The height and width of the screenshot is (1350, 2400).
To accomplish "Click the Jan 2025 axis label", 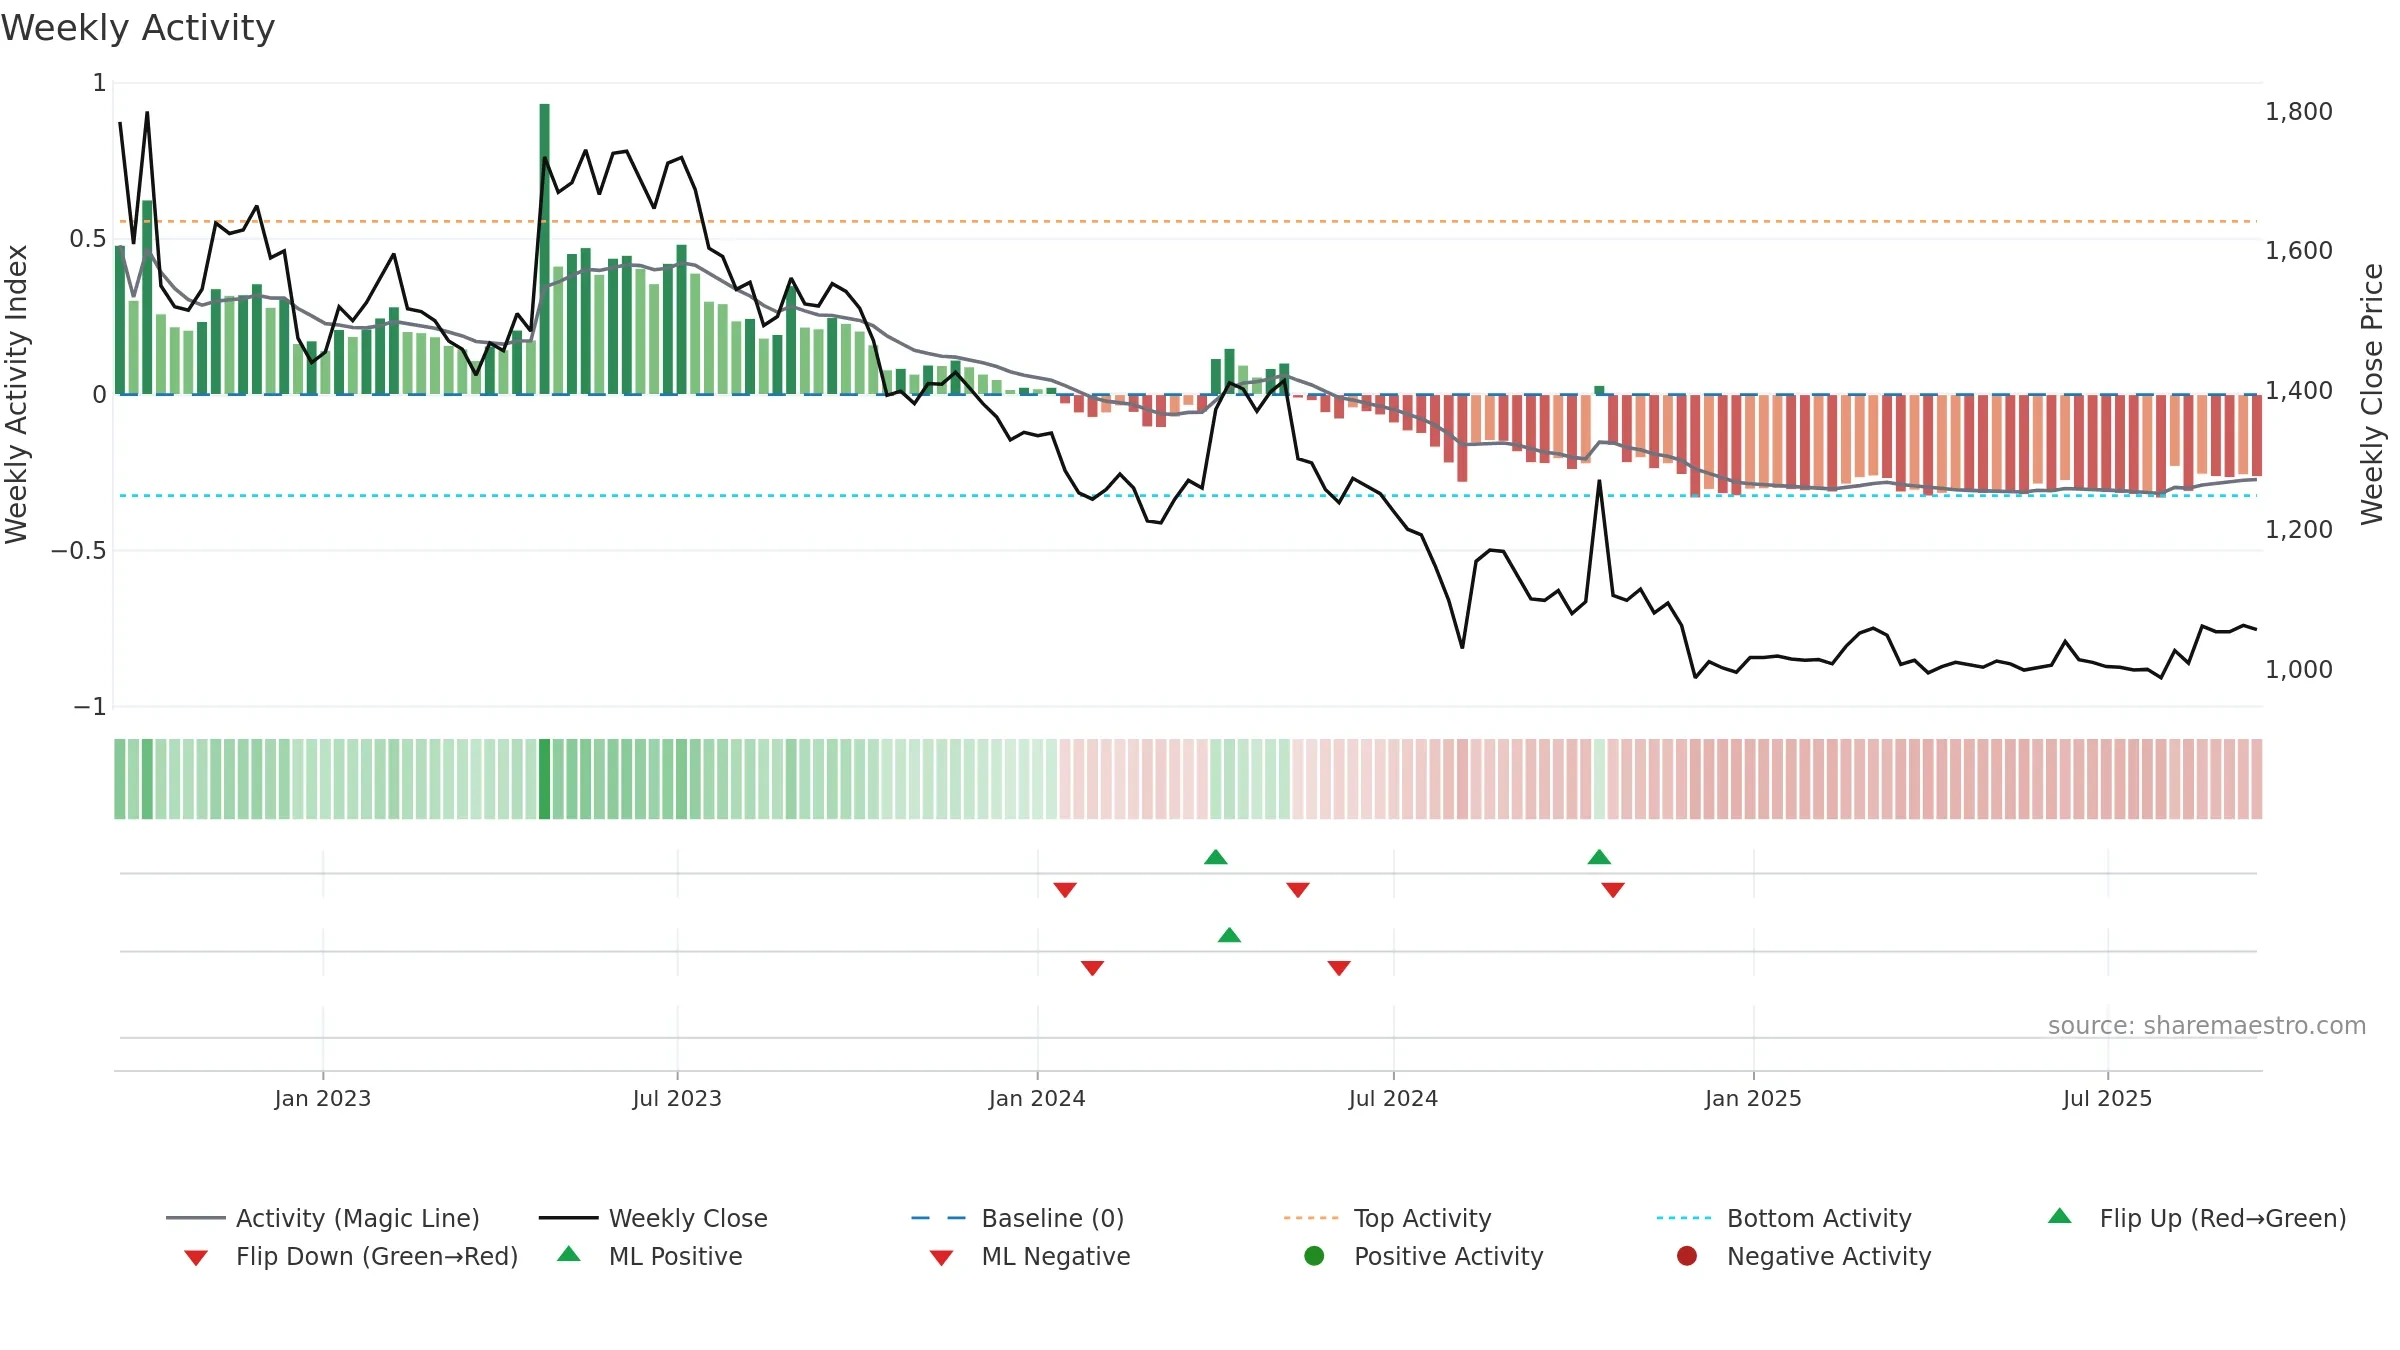I will [x=1753, y=1099].
